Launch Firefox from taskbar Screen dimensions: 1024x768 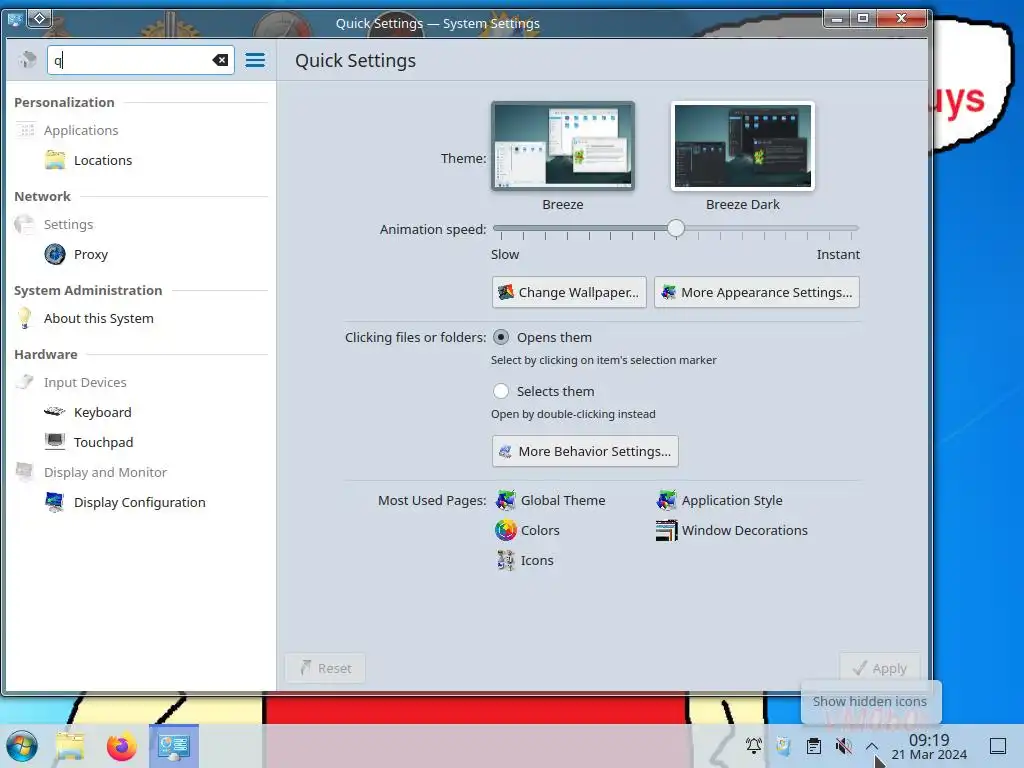click(x=121, y=746)
